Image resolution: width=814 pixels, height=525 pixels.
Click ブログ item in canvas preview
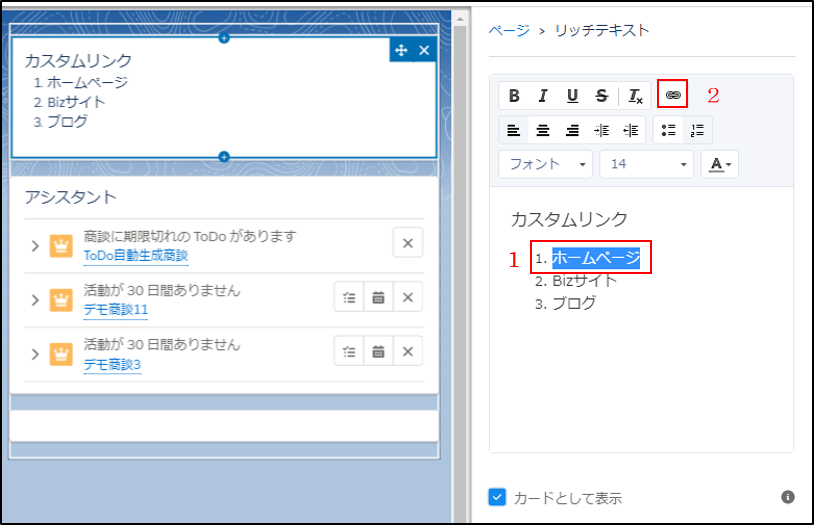pyautogui.click(x=67, y=122)
